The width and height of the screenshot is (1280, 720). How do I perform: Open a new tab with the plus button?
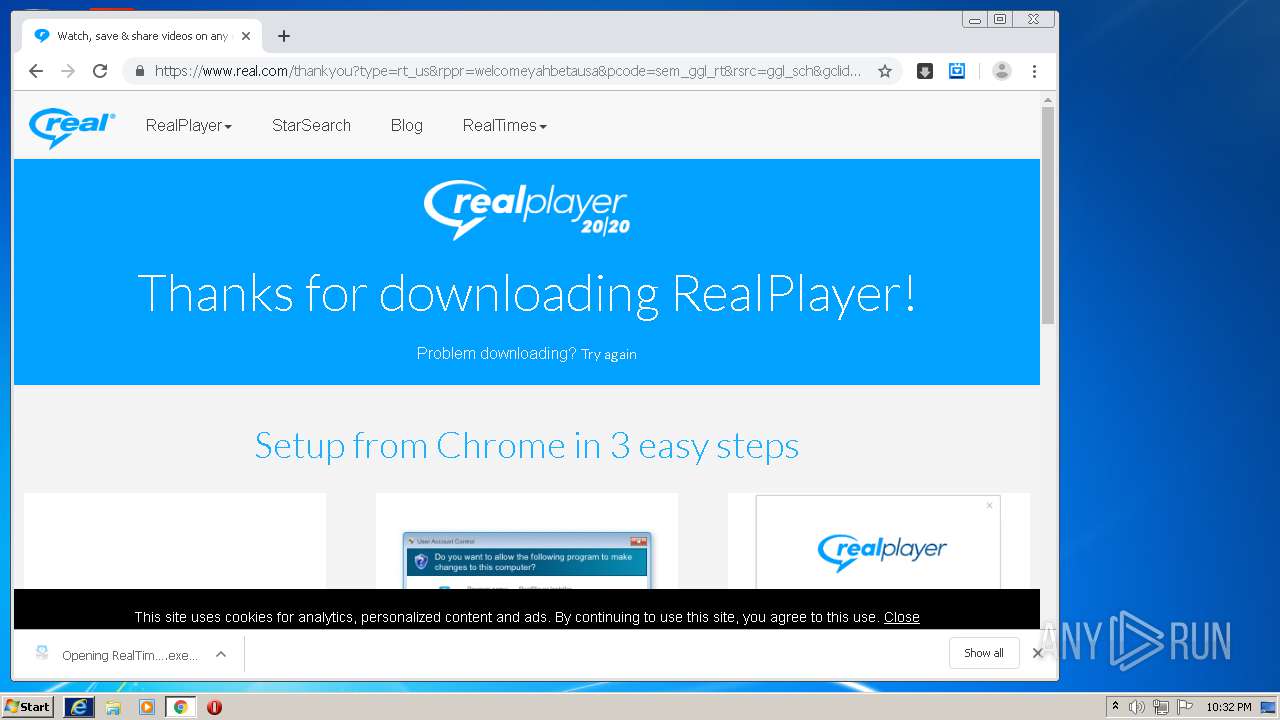pyautogui.click(x=284, y=36)
